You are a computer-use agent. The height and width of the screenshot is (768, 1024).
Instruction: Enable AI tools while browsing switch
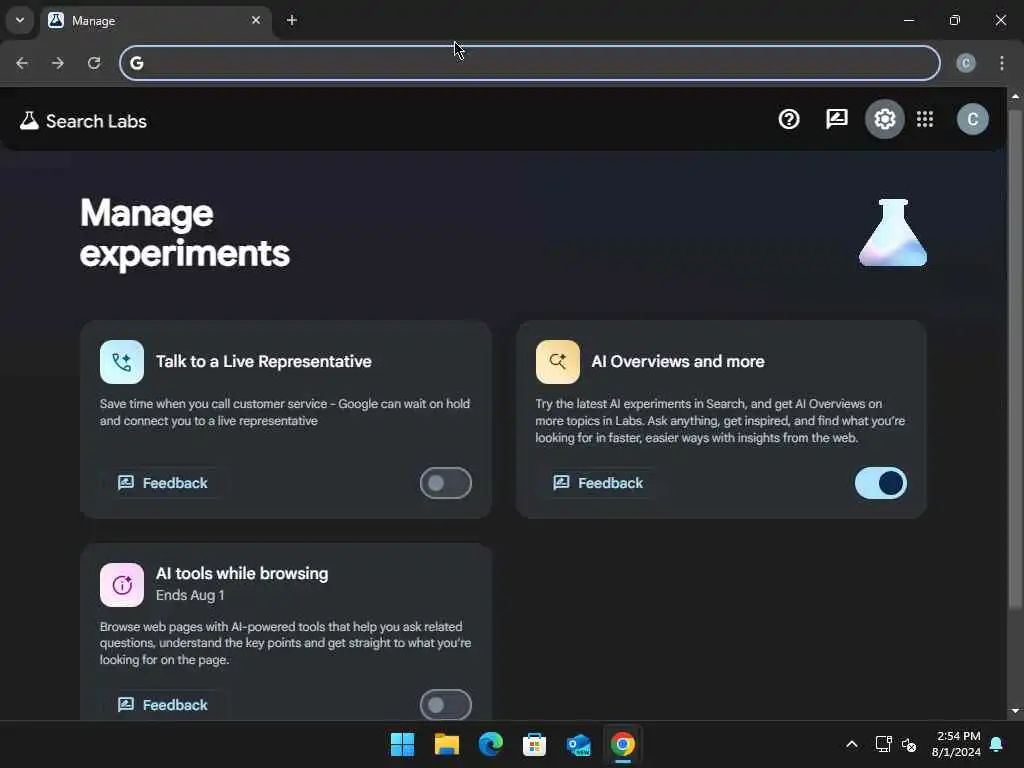tap(445, 705)
